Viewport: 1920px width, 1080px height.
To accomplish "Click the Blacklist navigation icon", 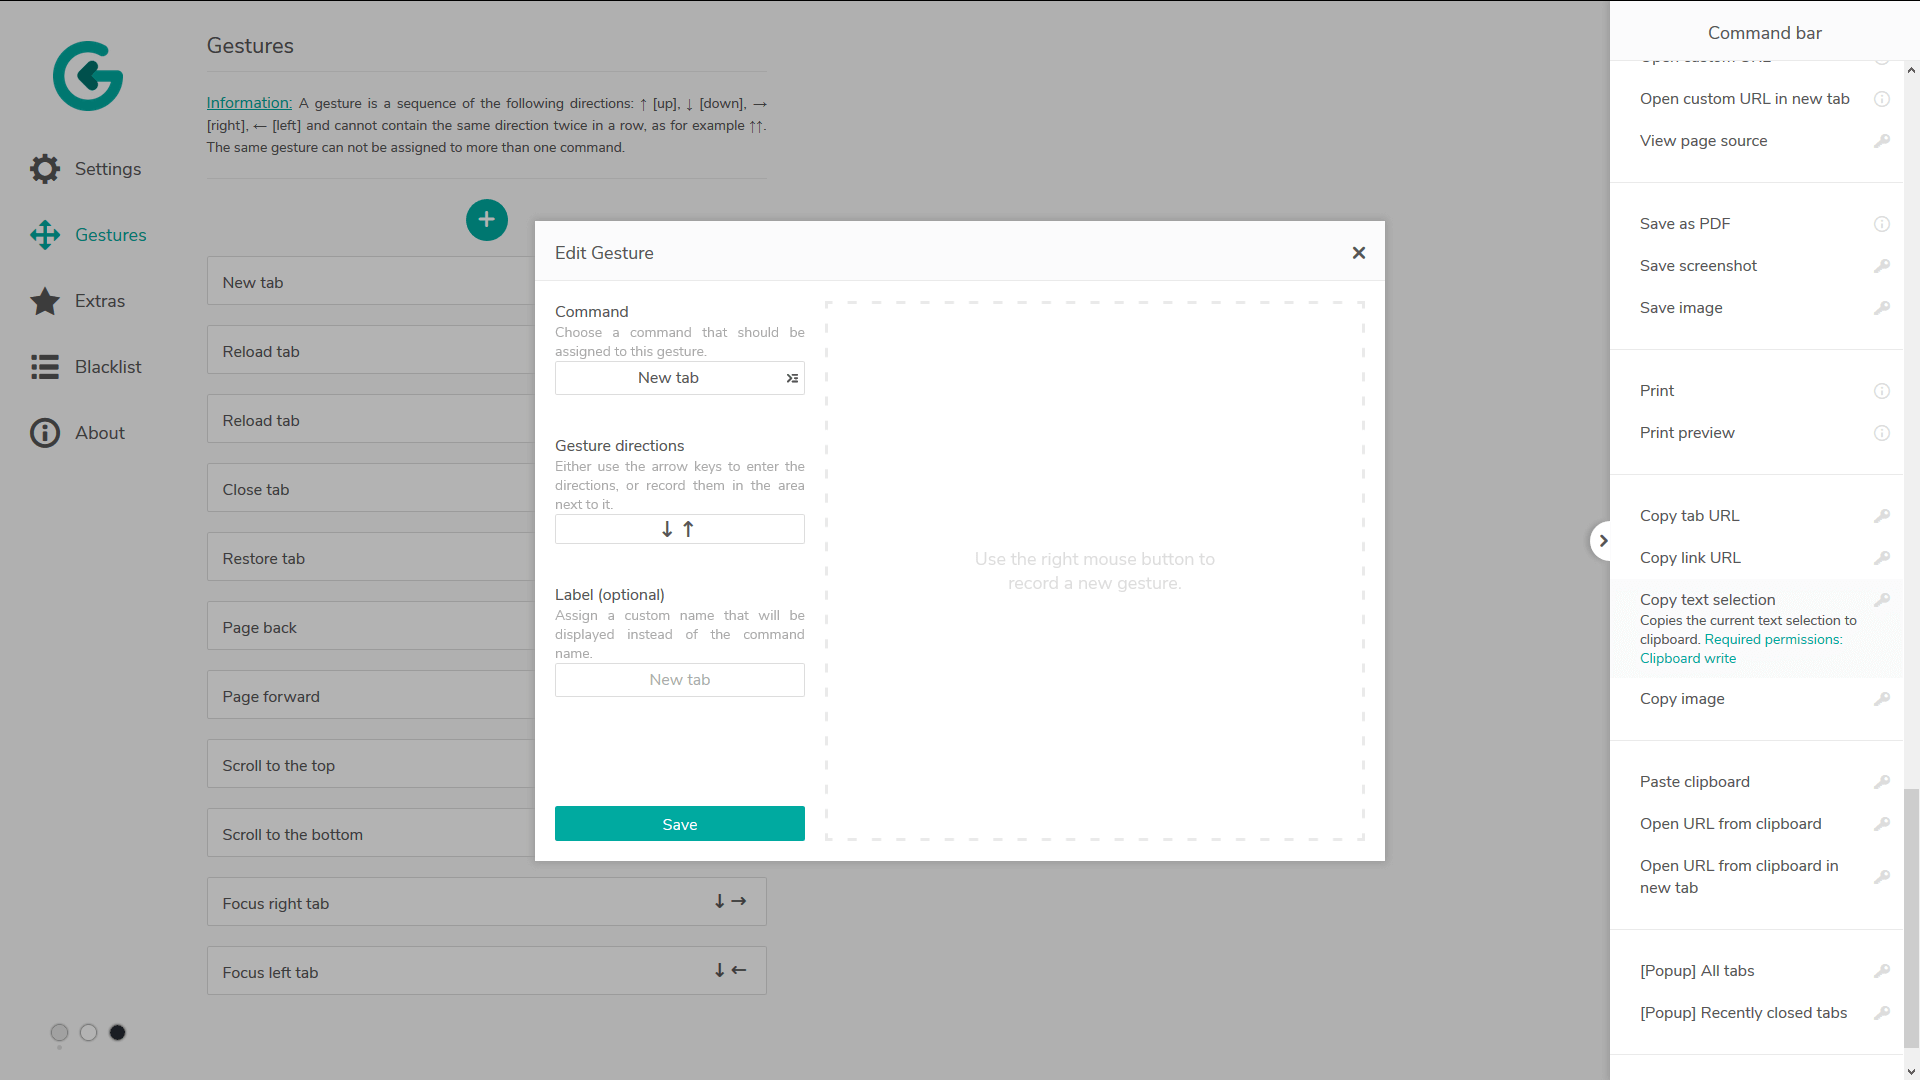I will 46,367.
